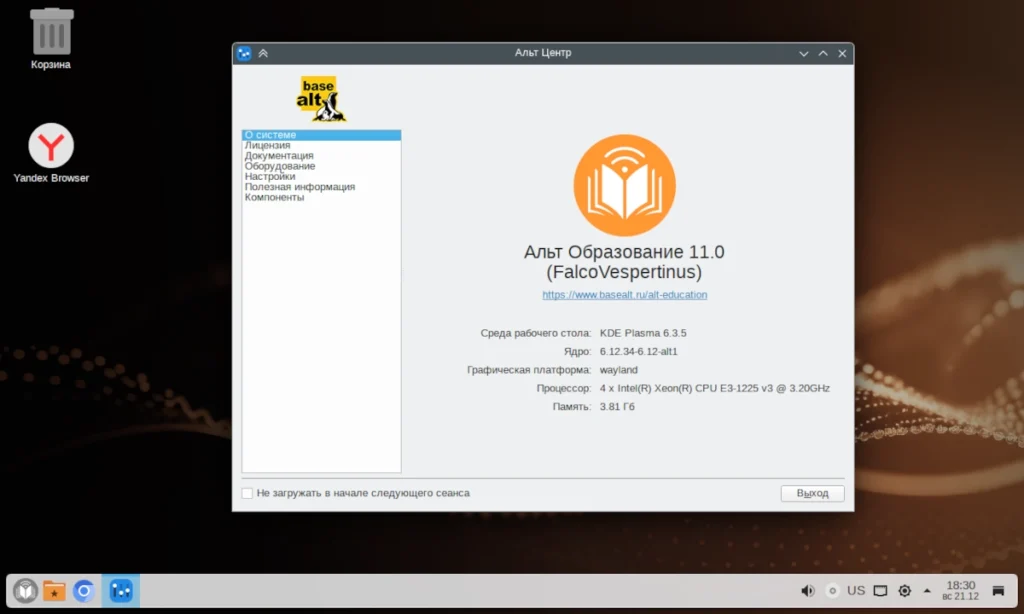The image size is (1024, 614).
Task: Click the BaseALT logo in sidebar
Action: pos(321,99)
